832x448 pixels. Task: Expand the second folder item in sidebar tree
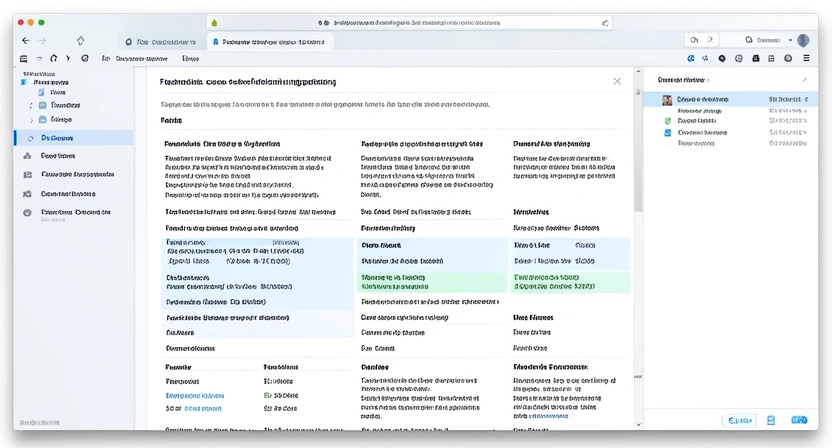(31, 120)
